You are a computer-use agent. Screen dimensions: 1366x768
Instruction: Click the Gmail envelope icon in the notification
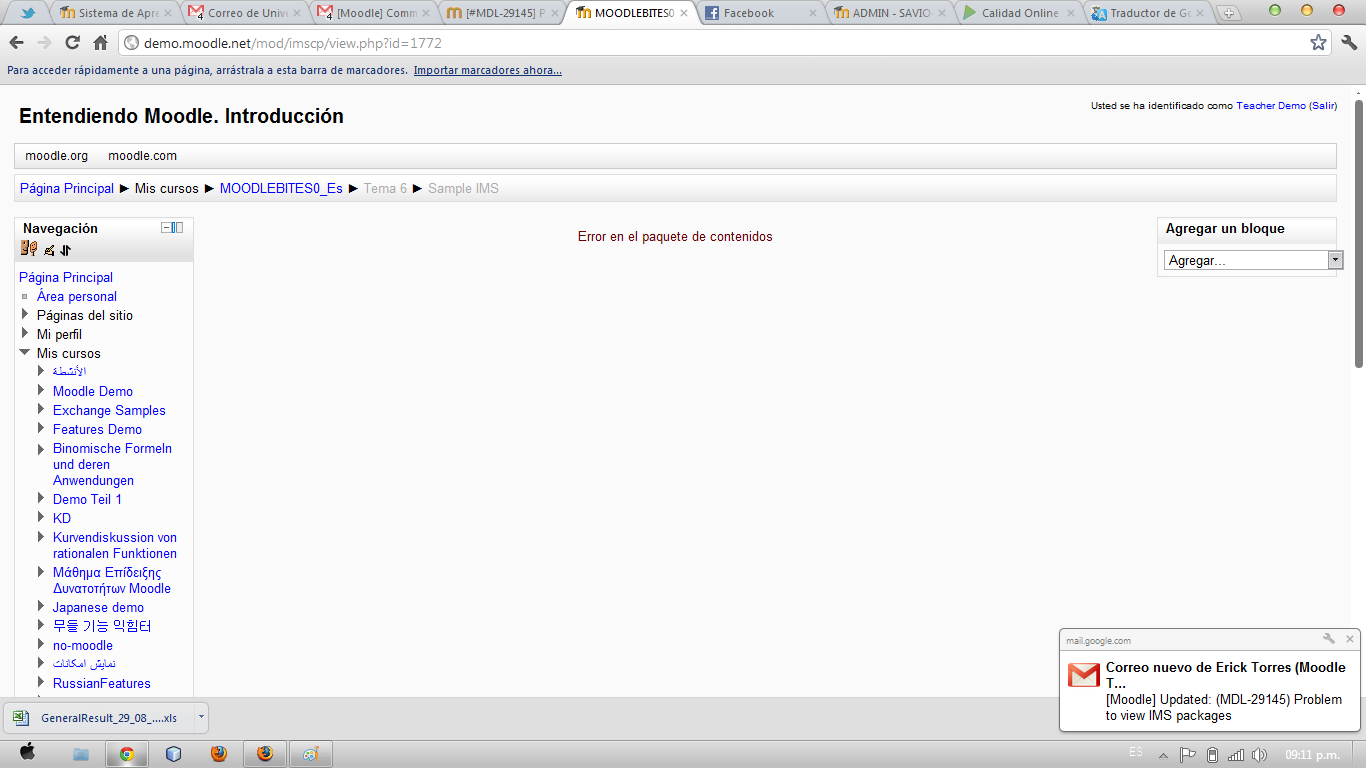pyautogui.click(x=1084, y=675)
